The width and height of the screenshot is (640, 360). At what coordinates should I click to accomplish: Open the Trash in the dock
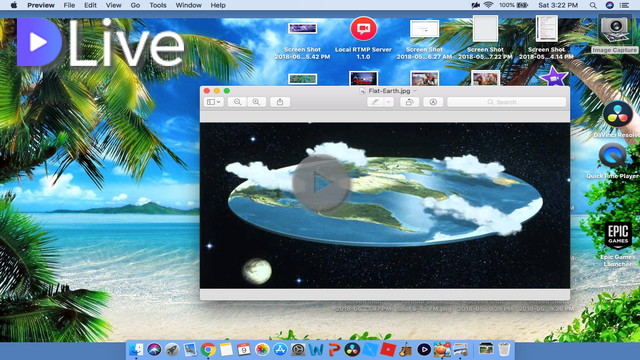click(504, 350)
